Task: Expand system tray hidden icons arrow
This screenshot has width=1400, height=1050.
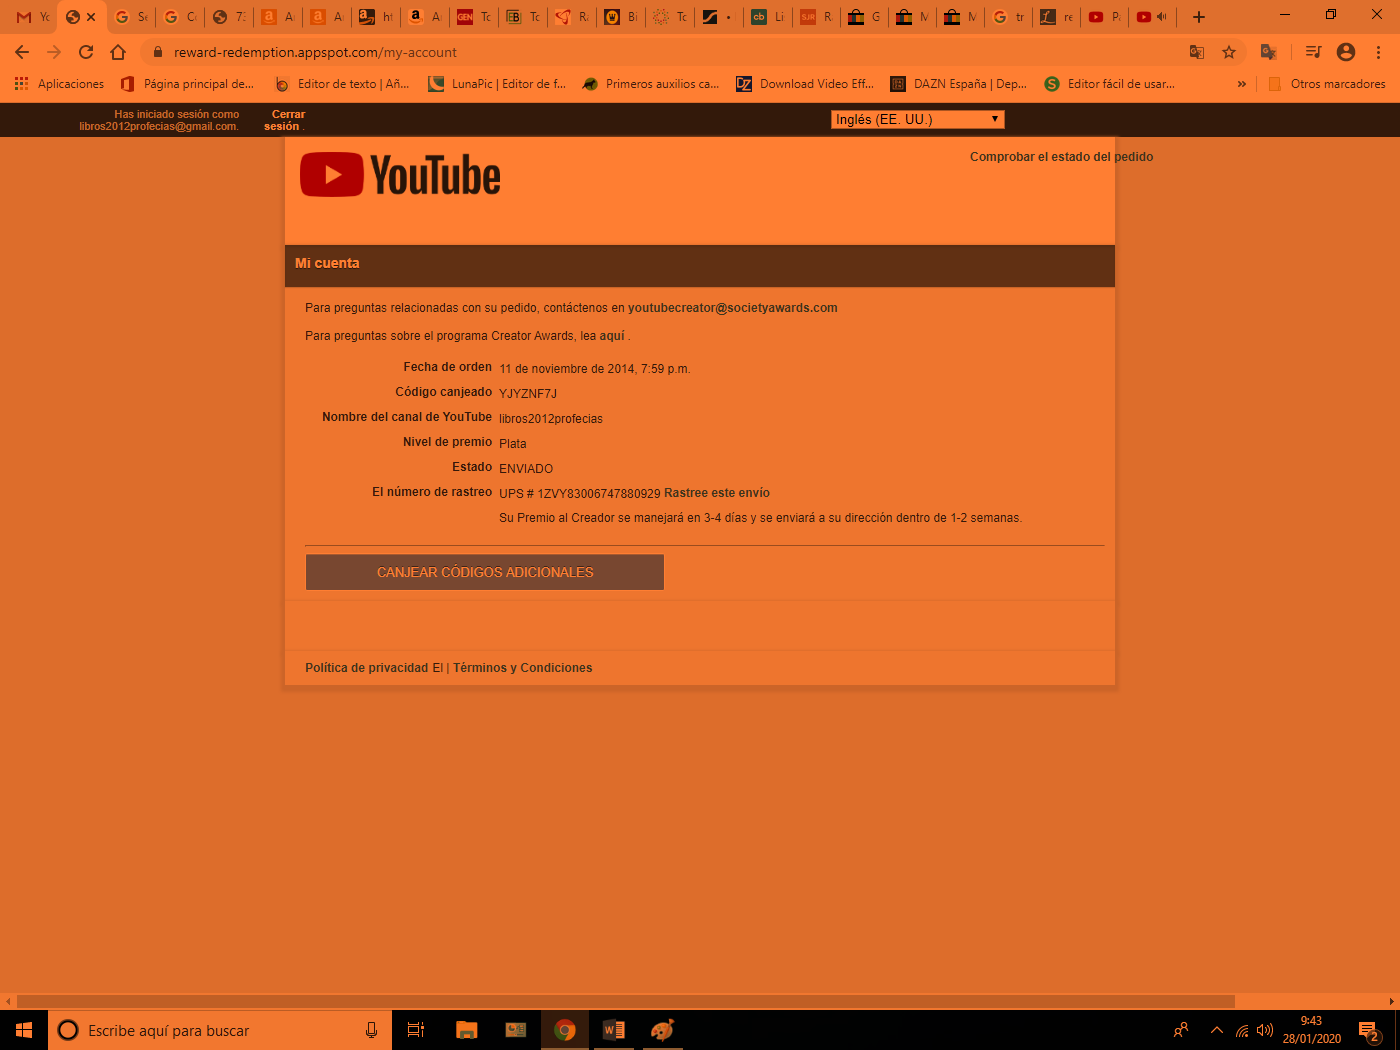Action: coord(1217,1030)
